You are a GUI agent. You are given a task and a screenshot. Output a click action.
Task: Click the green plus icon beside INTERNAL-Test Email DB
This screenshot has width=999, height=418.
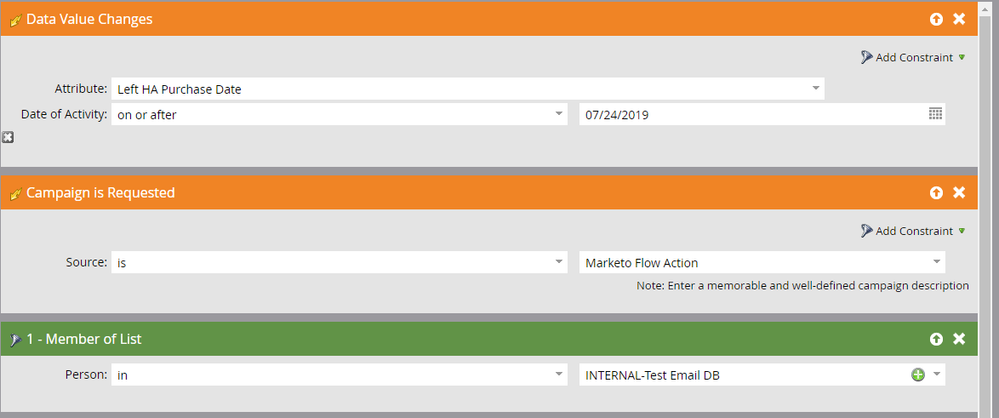click(x=917, y=375)
